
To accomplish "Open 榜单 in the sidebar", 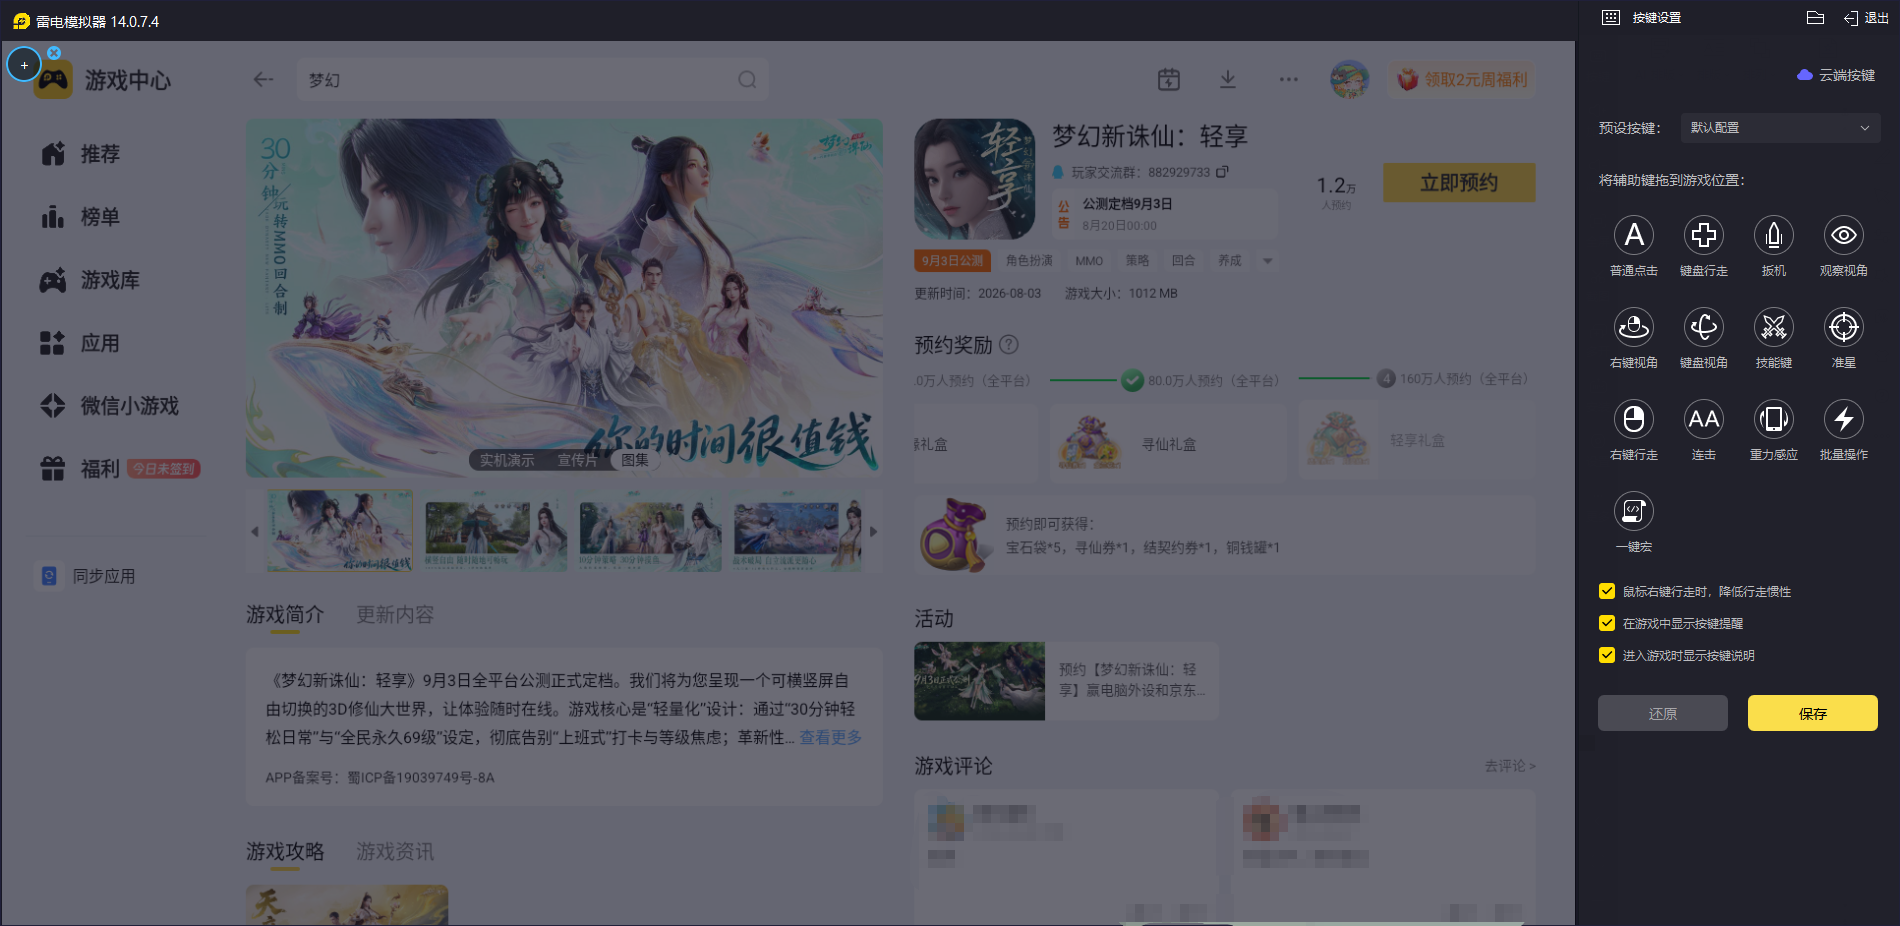I will (81, 217).
